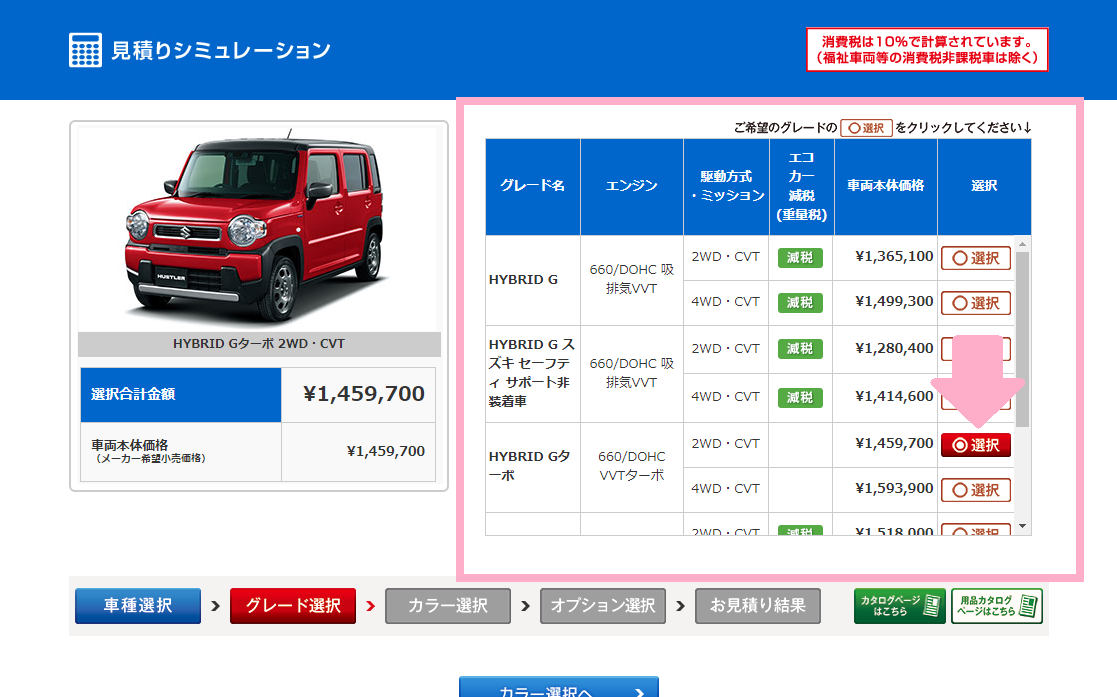Image resolution: width=1117 pixels, height=697 pixels.
Task: Click the grade table scrollbar thumb
Action: [1022, 339]
